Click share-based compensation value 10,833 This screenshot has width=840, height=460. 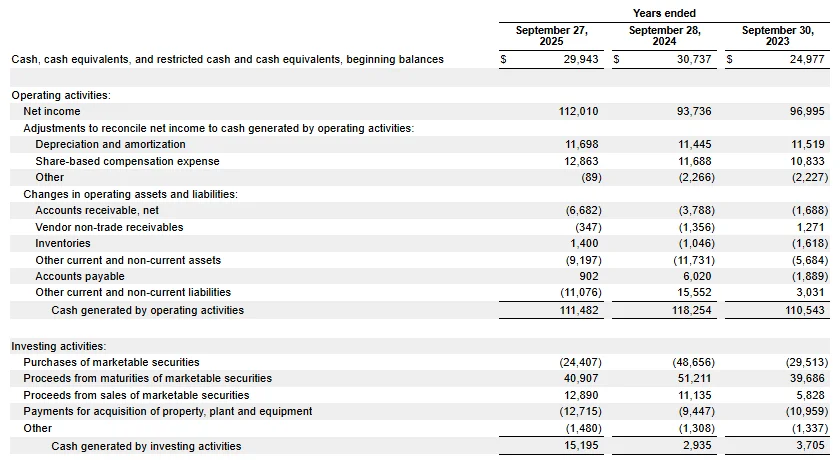coord(807,161)
